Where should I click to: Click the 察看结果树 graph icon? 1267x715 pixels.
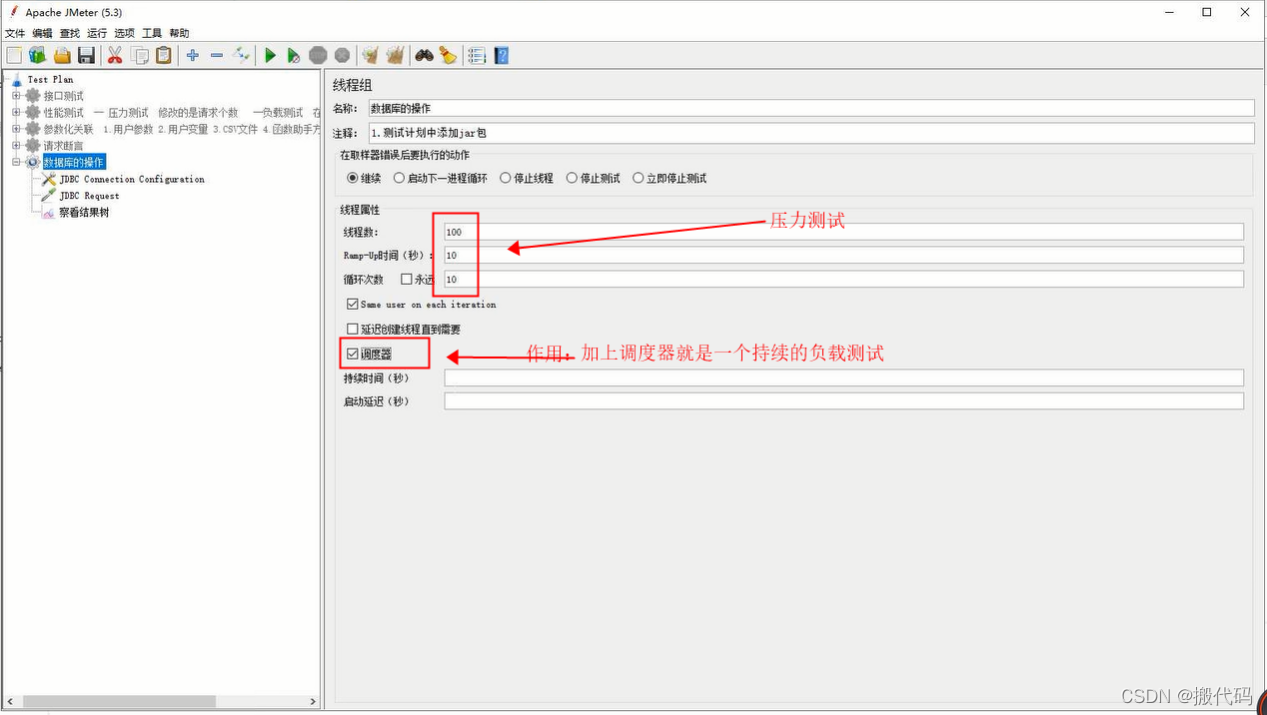48,212
